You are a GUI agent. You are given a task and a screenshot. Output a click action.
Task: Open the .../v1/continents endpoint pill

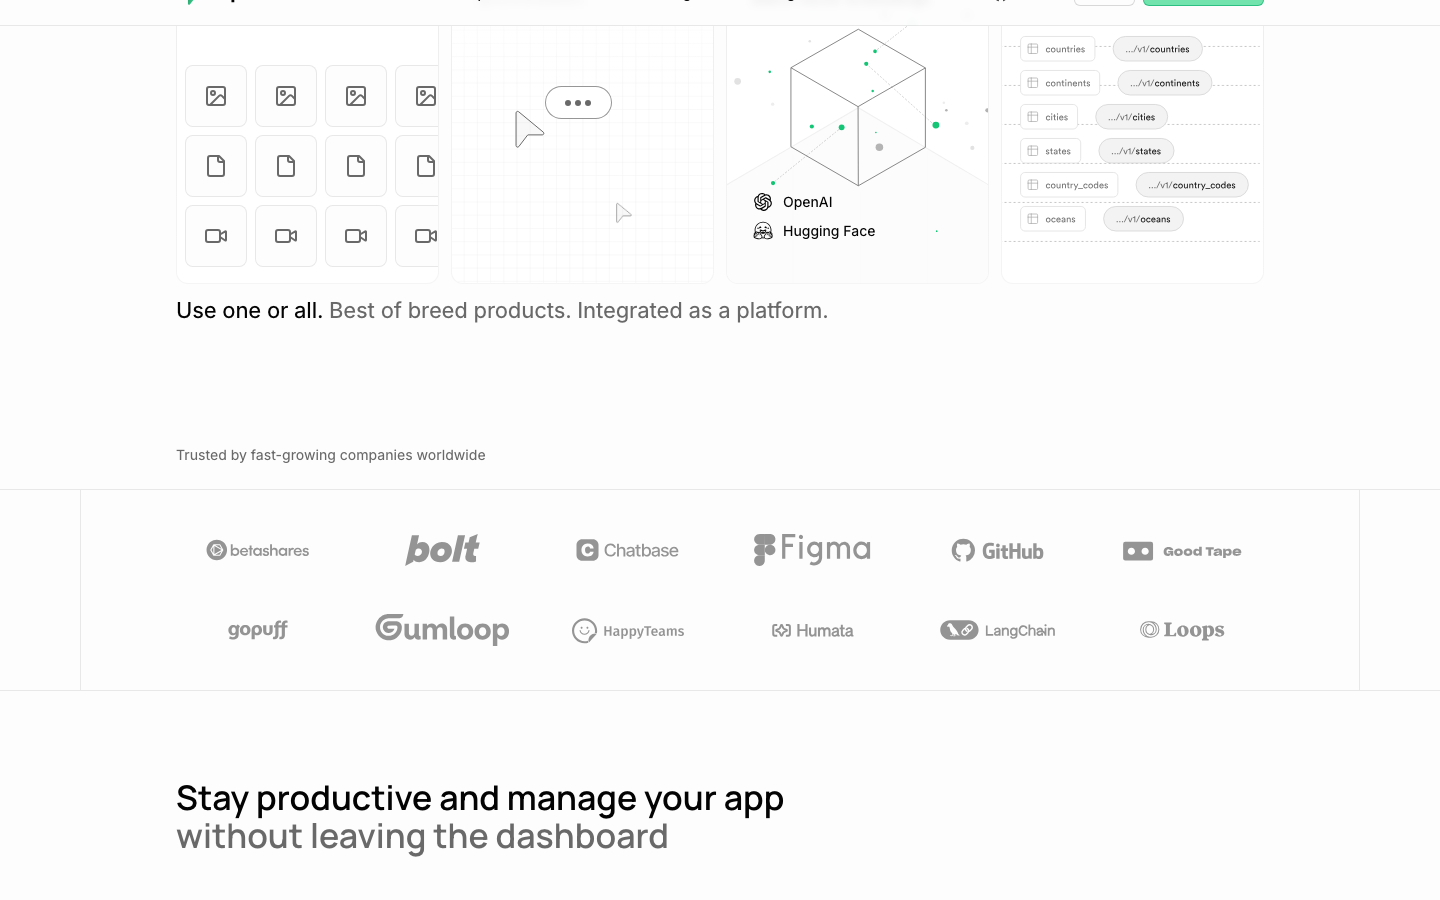1165,83
